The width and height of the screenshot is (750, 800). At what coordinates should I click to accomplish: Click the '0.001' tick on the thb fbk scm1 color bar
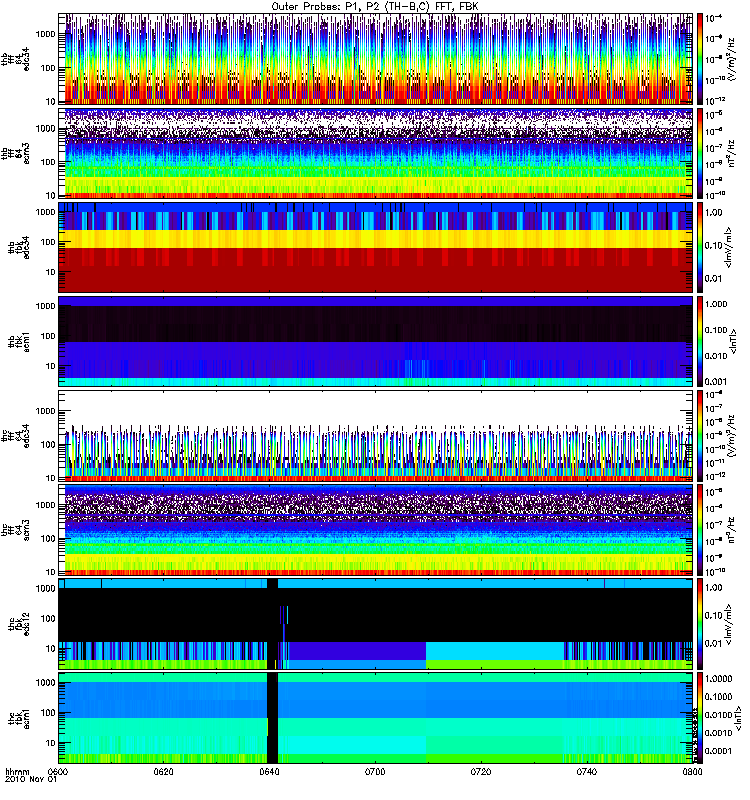pos(716,382)
